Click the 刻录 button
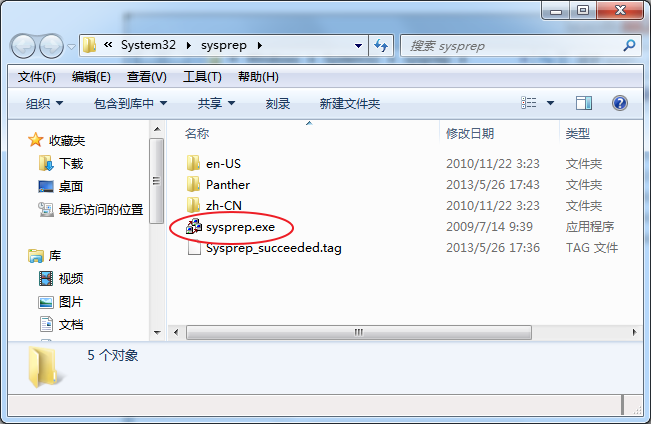651x424 pixels. point(278,103)
